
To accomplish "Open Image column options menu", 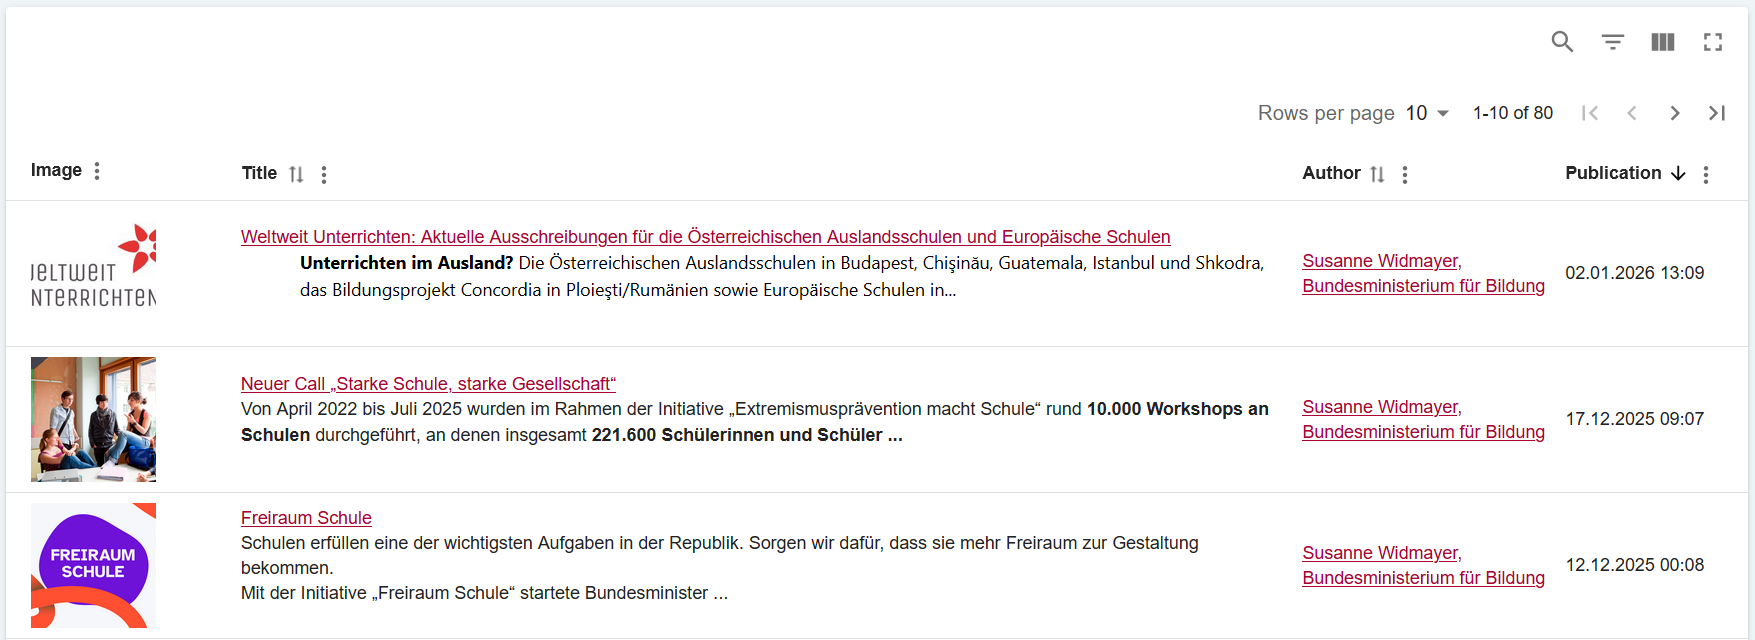I will 97,171.
